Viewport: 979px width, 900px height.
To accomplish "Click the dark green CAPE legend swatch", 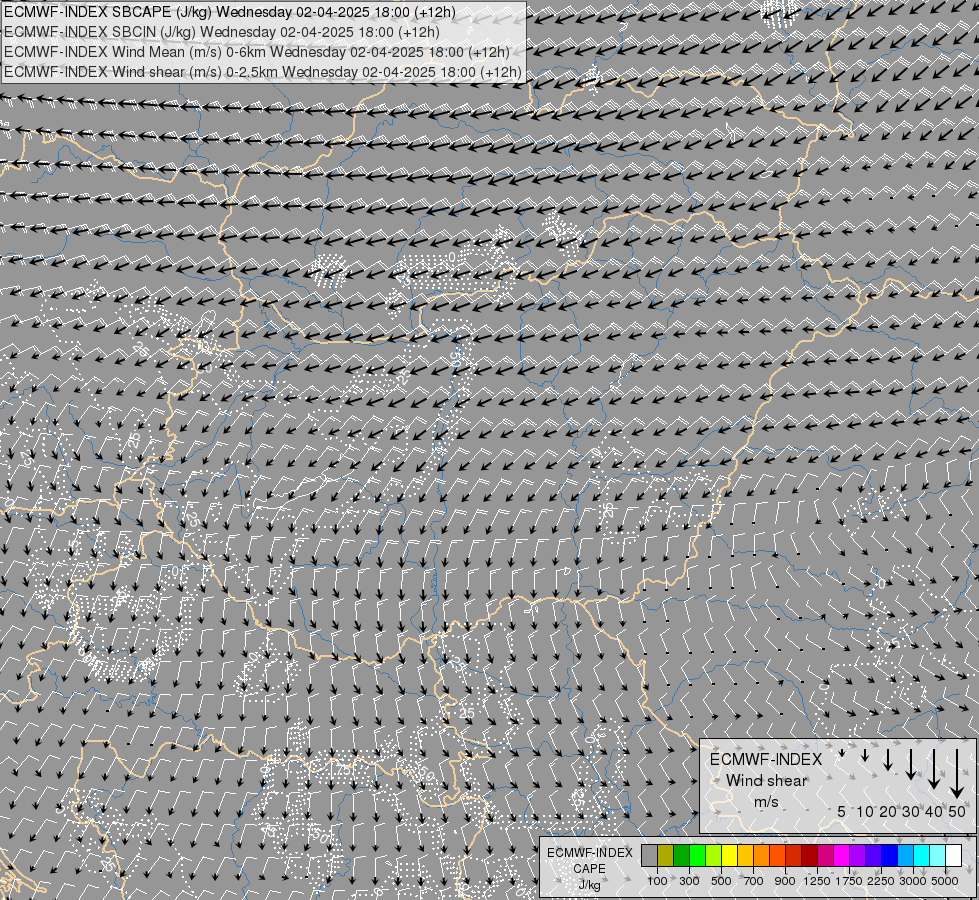I will [681, 856].
